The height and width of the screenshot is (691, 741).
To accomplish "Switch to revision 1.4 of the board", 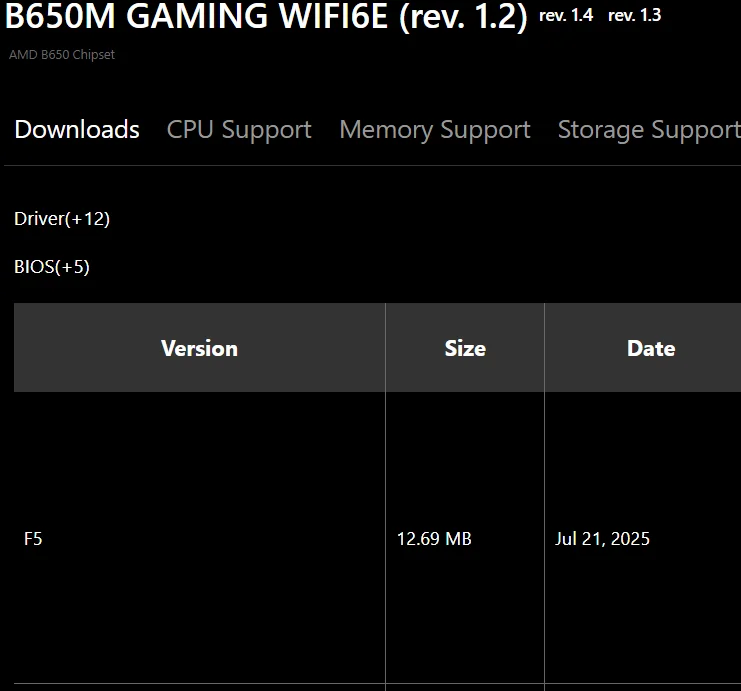I will tap(565, 15).
